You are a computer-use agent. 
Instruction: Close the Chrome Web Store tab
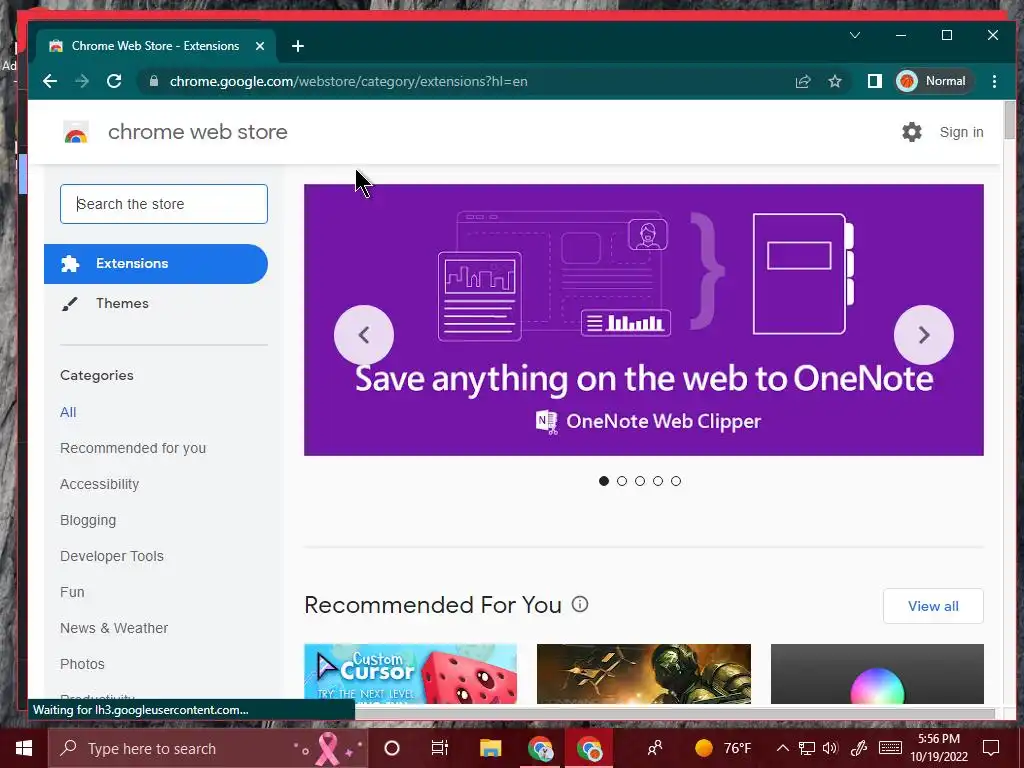pyautogui.click(x=260, y=46)
